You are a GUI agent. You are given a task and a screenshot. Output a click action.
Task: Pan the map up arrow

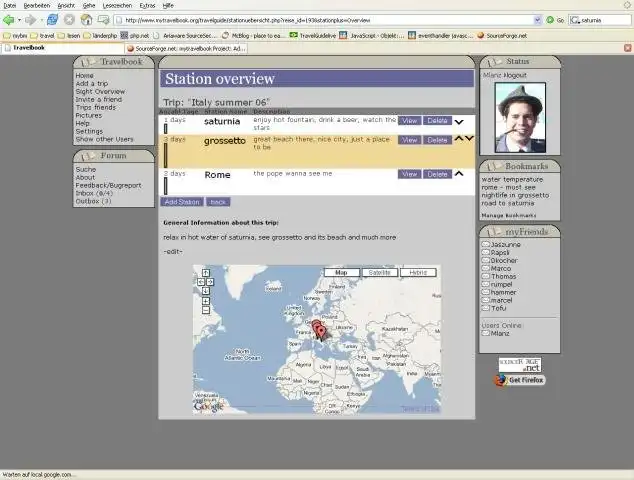(206, 273)
